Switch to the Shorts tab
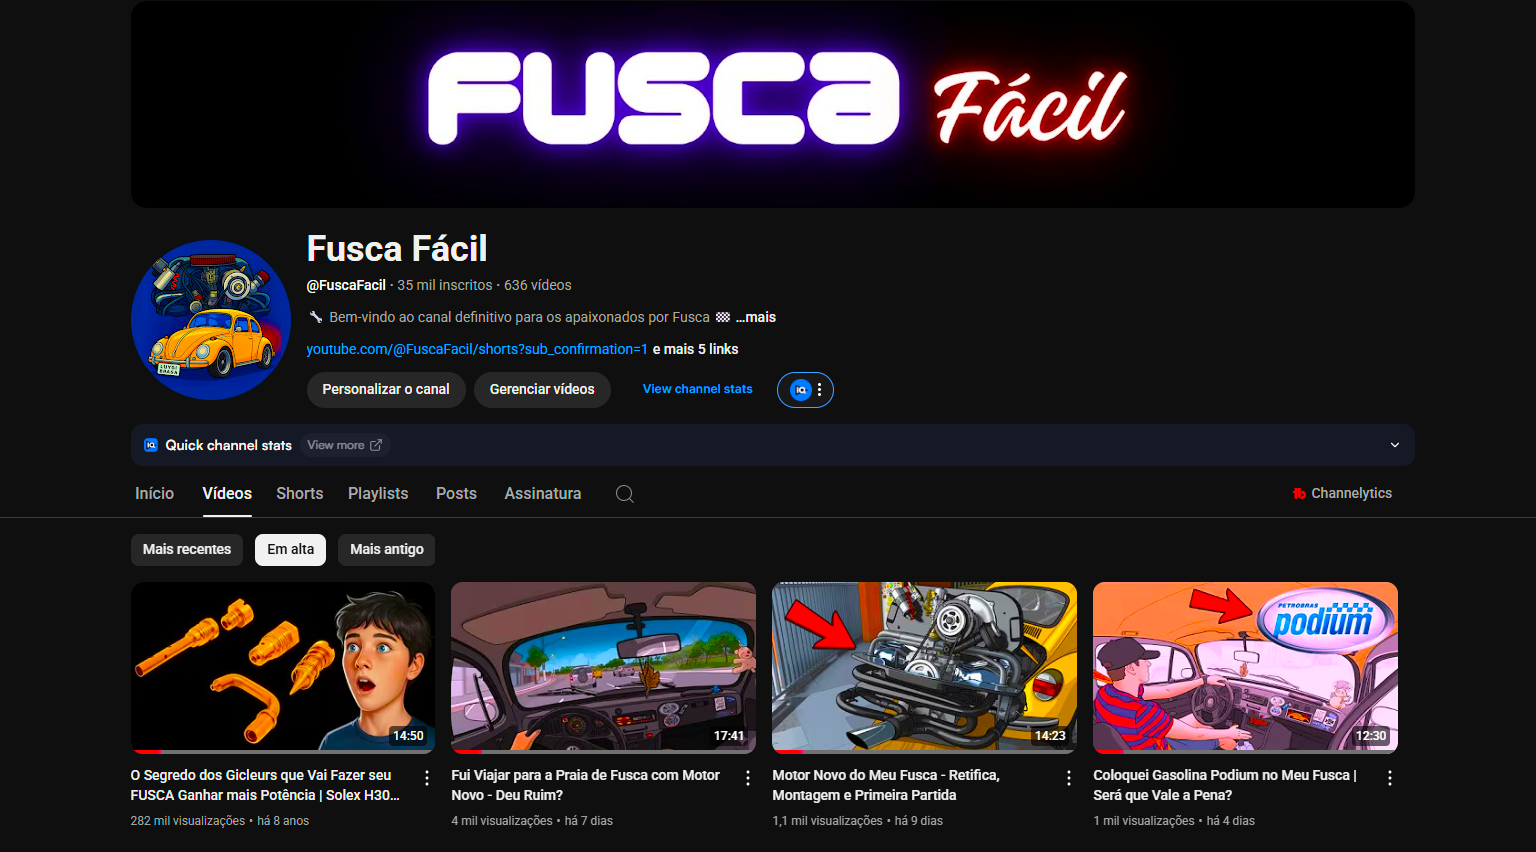The width and height of the screenshot is (1536, 852). [300, 494]
